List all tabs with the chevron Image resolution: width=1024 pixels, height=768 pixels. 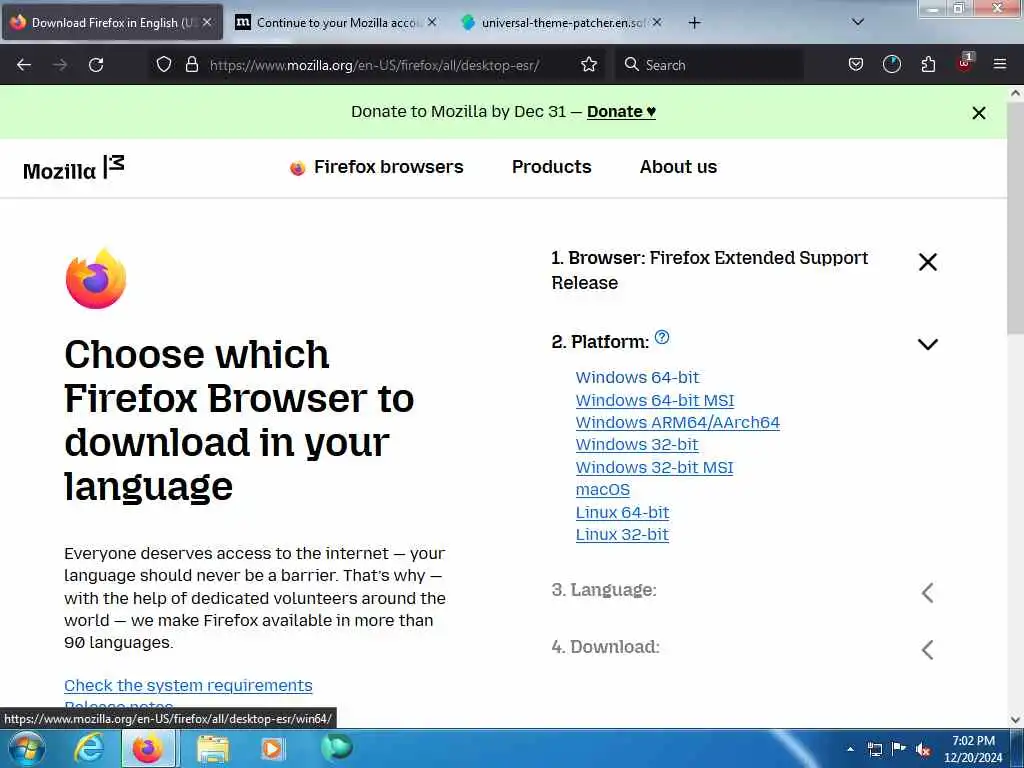858,22
